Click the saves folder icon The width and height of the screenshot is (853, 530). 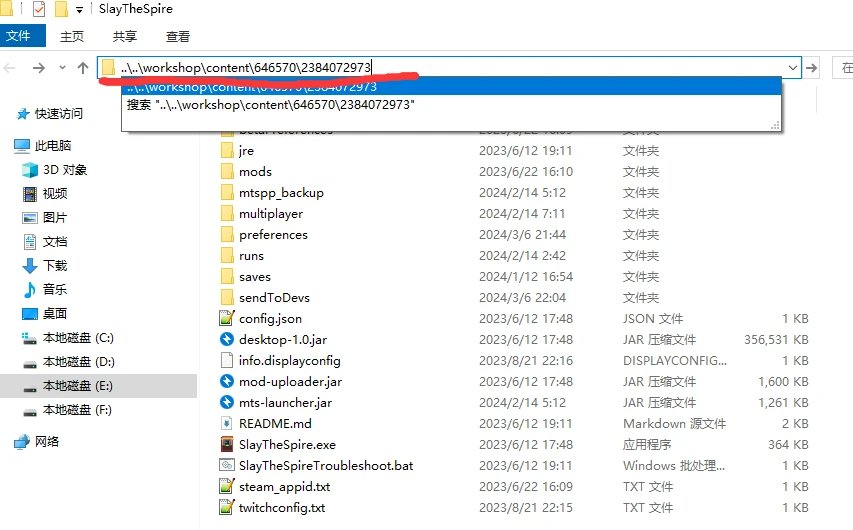tap(227, 277)
